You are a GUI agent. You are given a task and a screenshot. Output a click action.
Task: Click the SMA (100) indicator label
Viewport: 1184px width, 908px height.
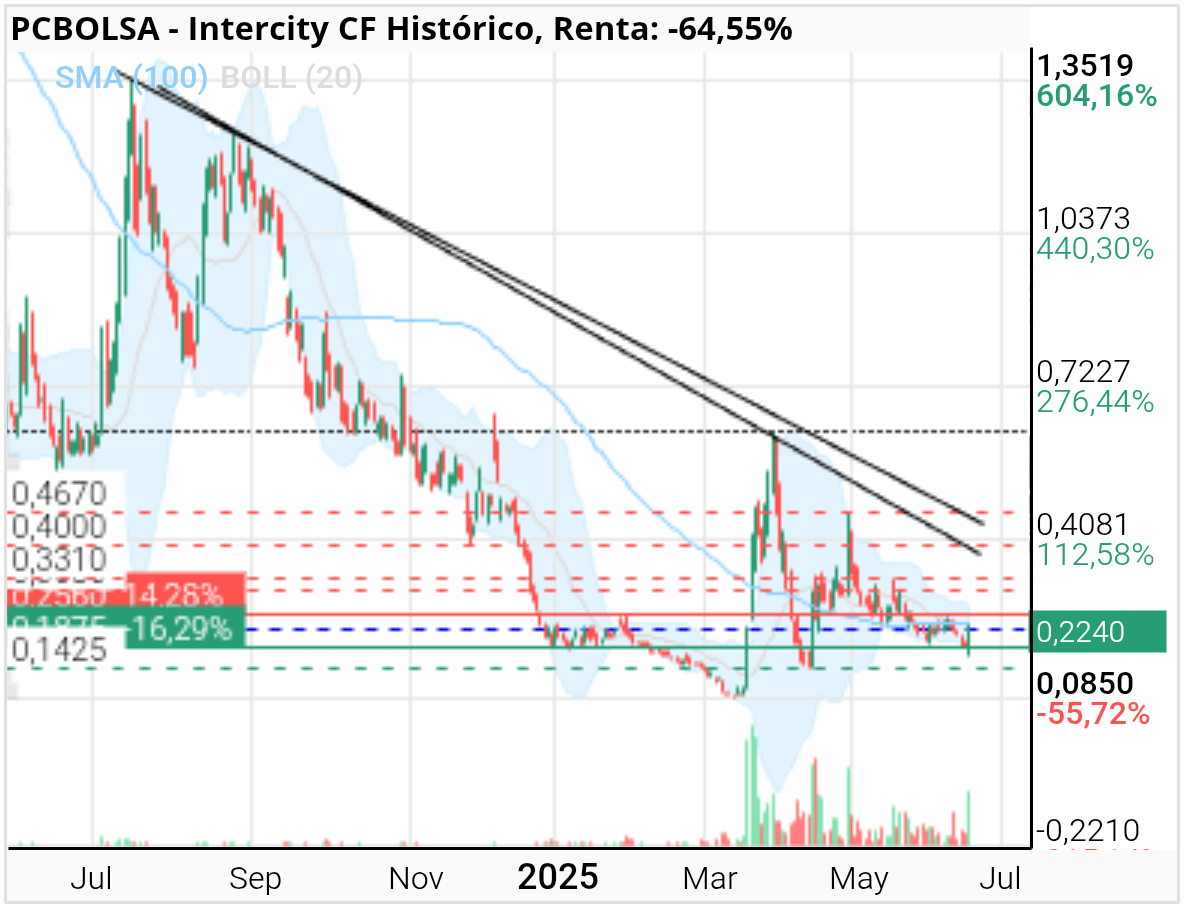[131, 78]
